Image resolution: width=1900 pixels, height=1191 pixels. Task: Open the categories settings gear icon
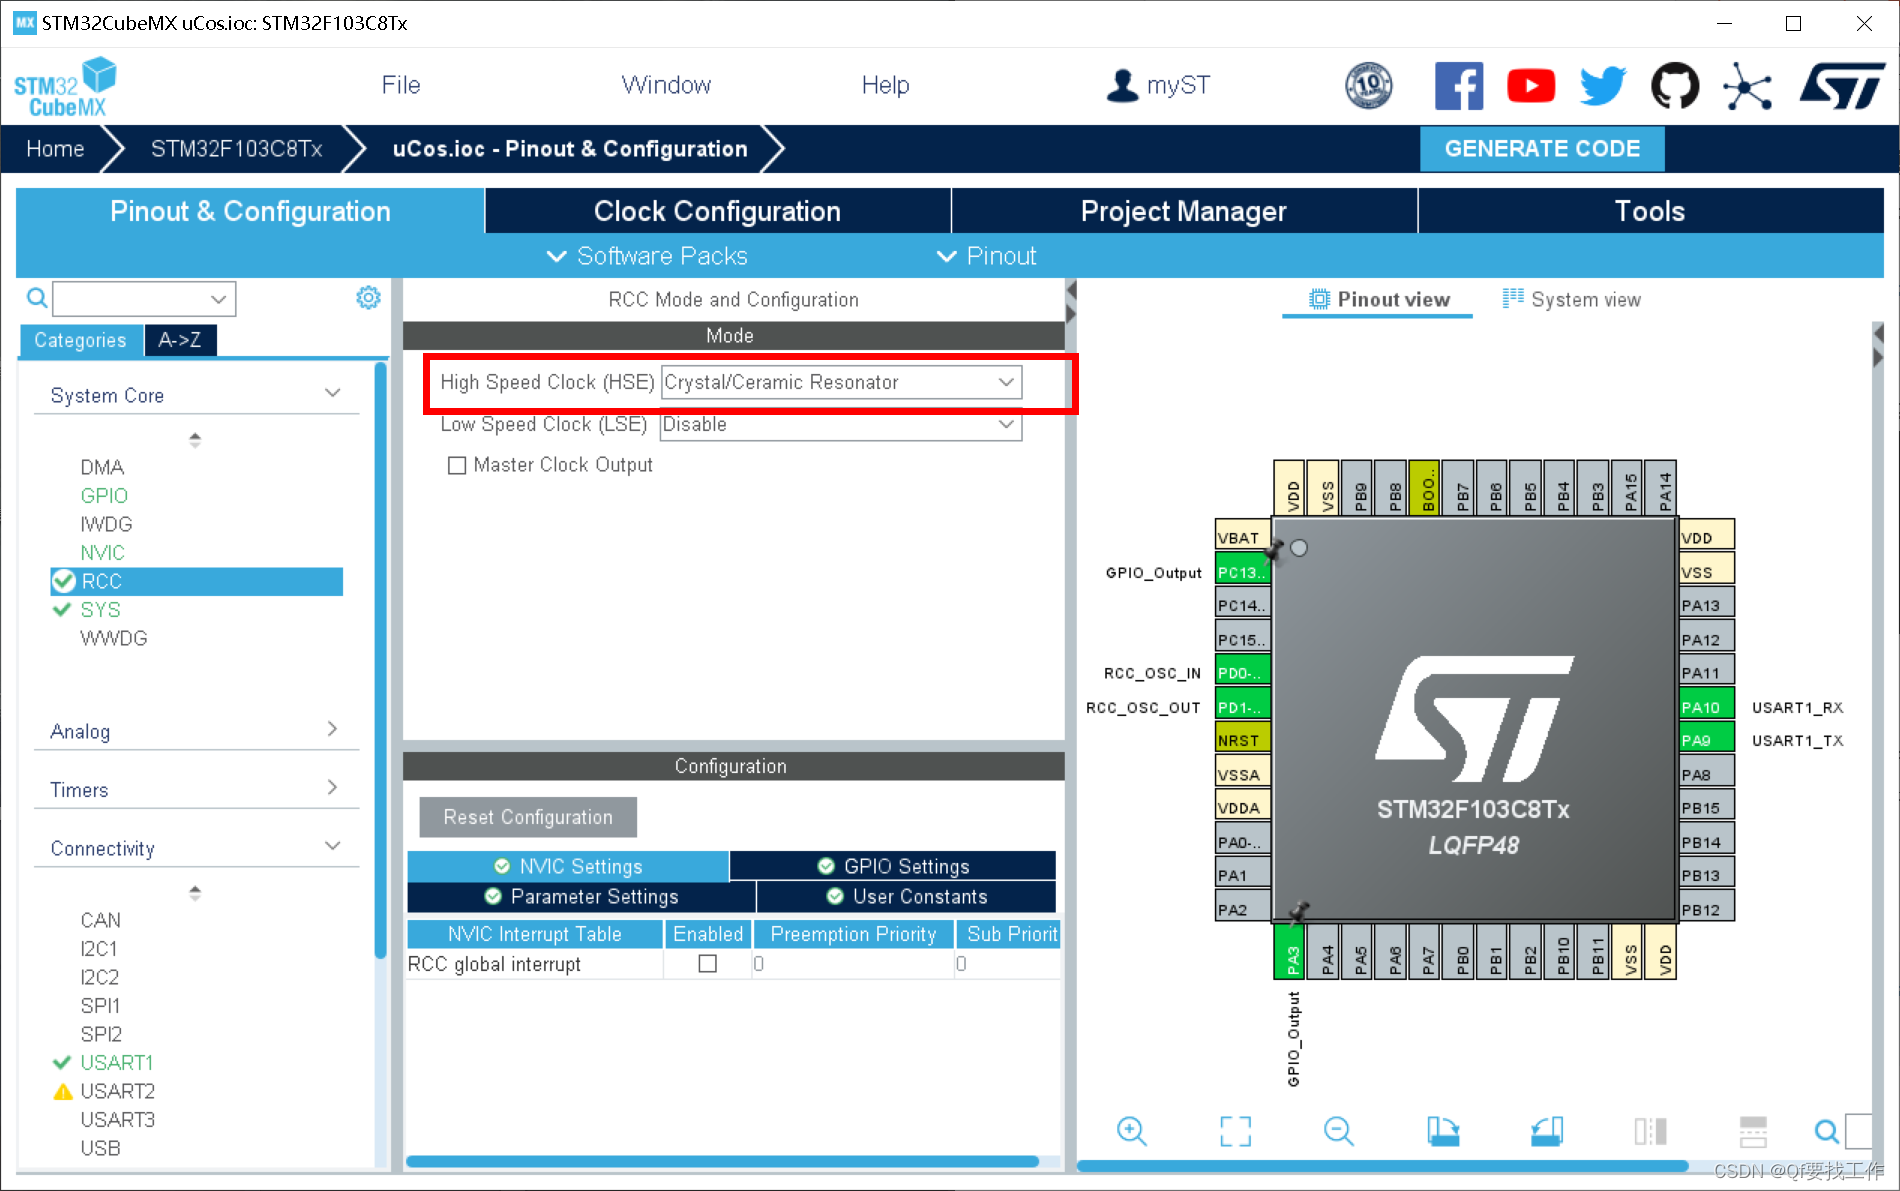[x=368, y=298]
